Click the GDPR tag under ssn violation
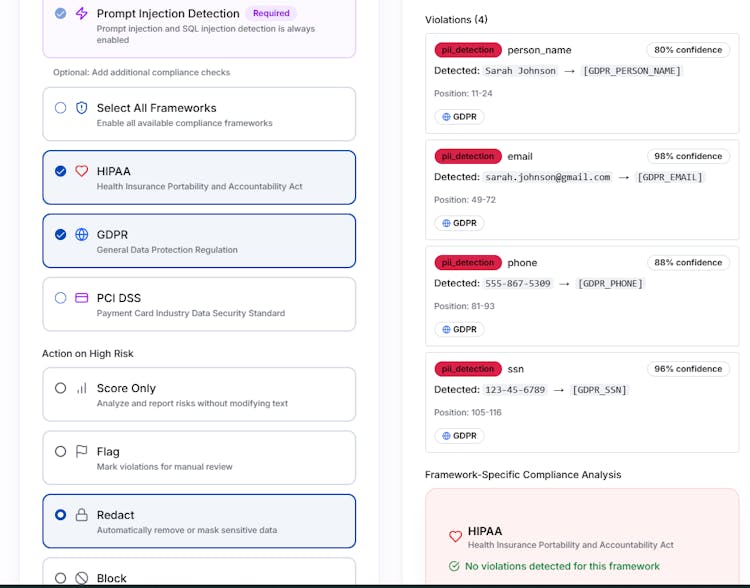This screenshot has height=588, width=750. click(x=459, y=436)
